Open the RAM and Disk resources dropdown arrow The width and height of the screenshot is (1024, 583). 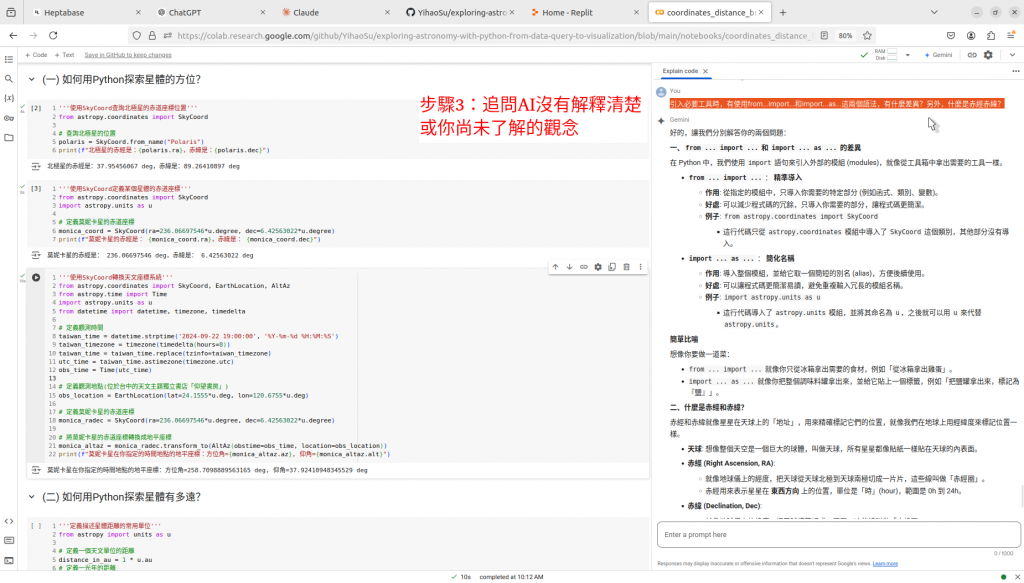click(x=908, y=55)
